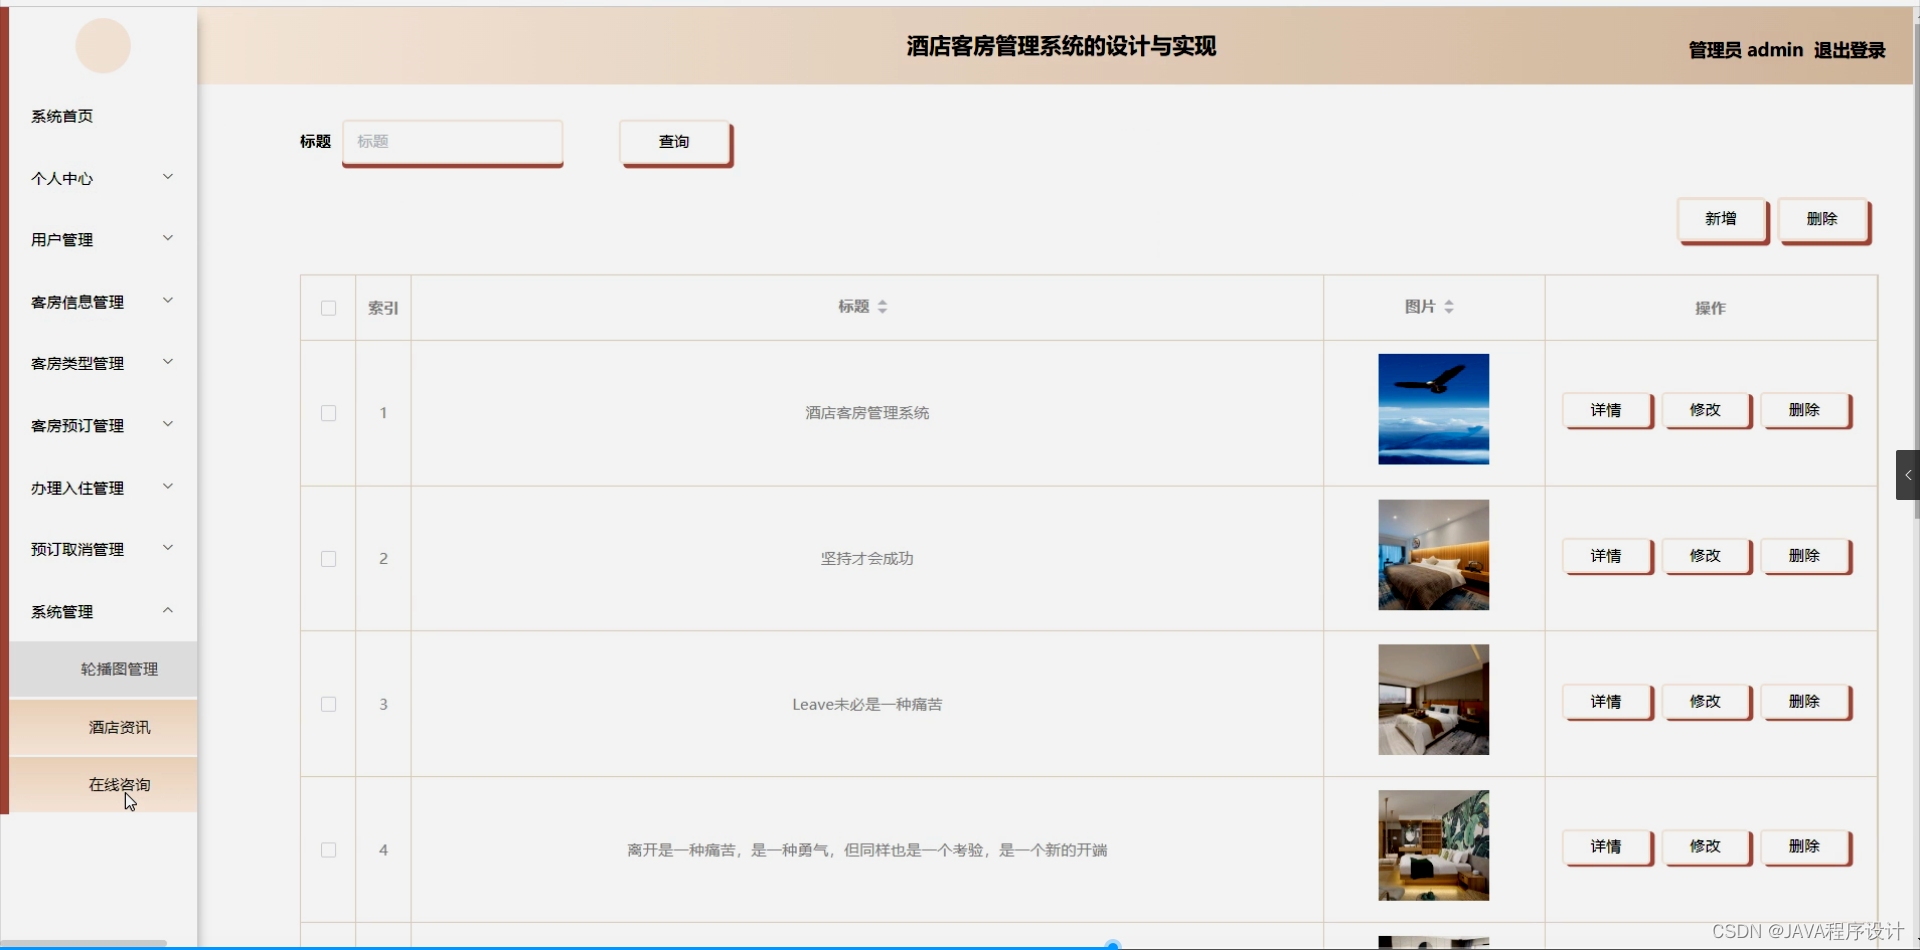Image resolution: width=1920 pixels, height=950 pixels.
Task: Click the 酒店客房管理系统 title cell
Action: pos(867,413)
